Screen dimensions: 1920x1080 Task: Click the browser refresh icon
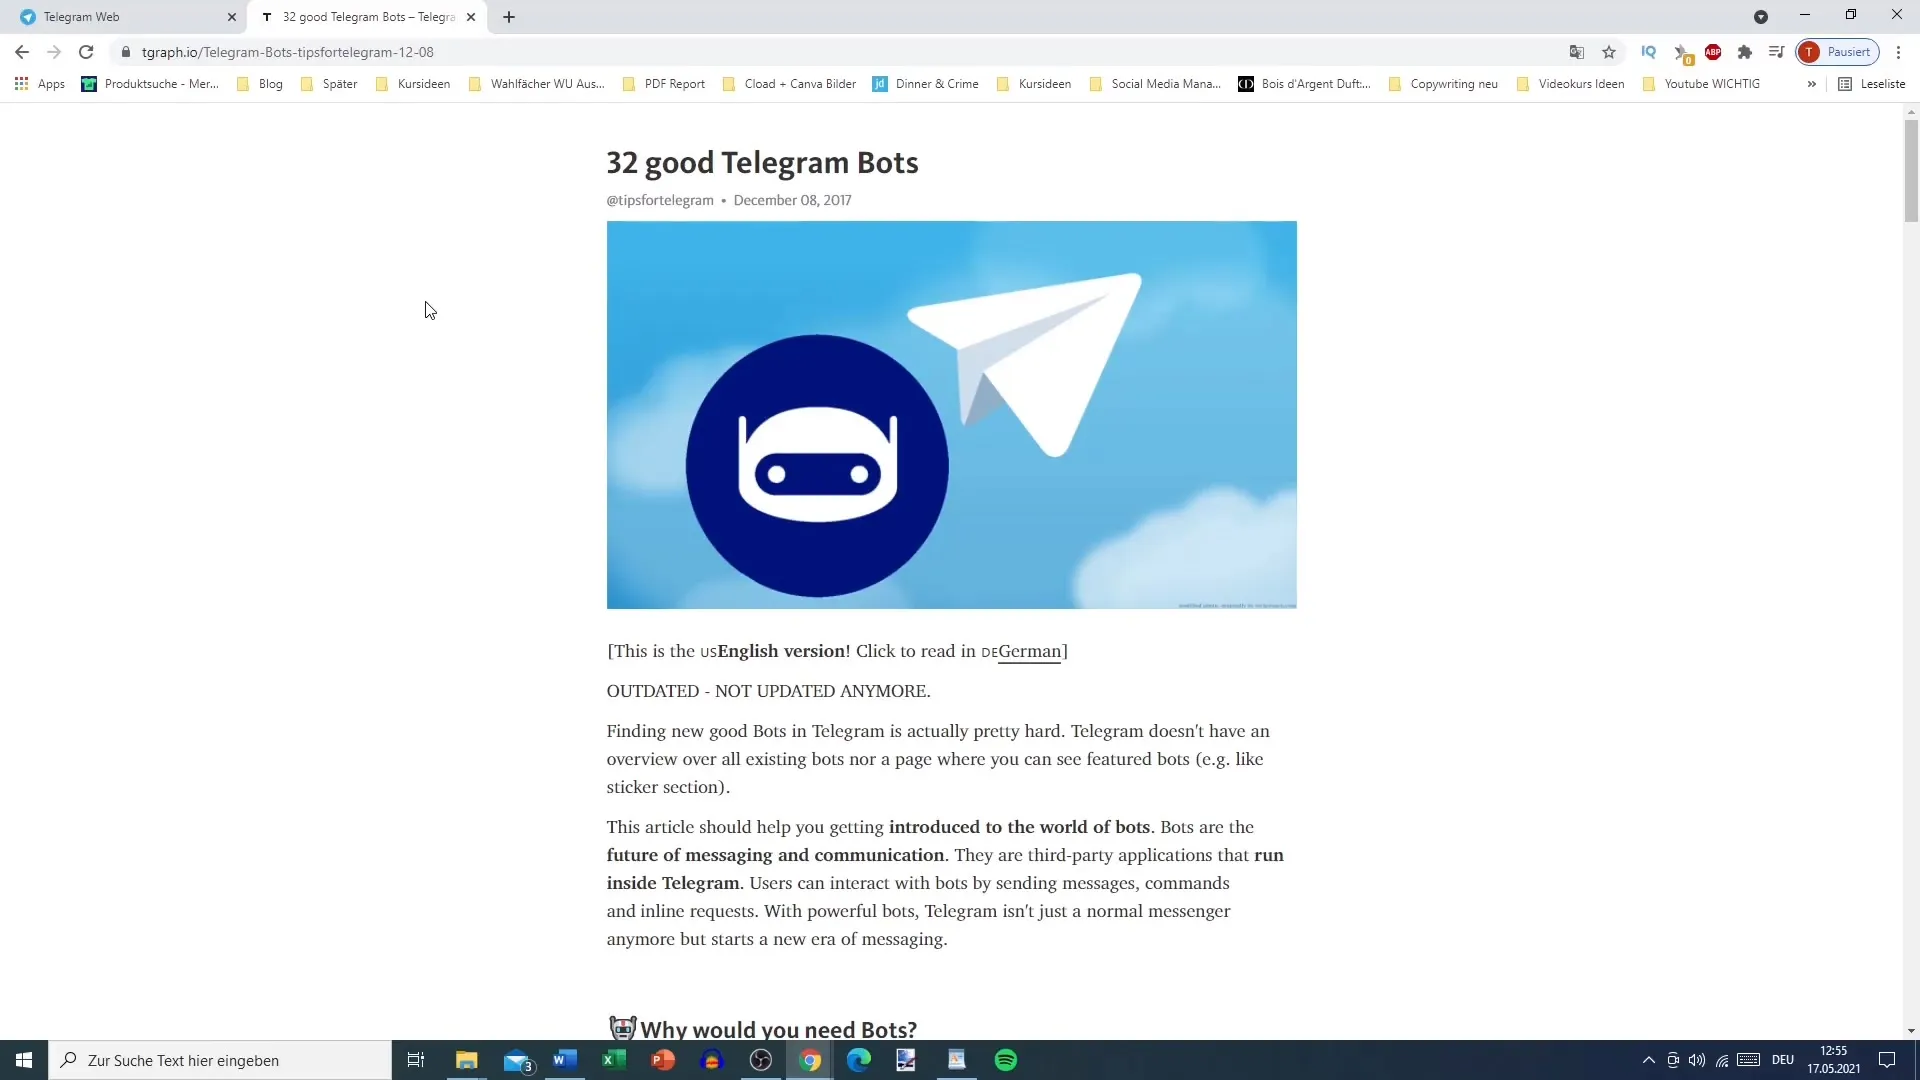84,51
